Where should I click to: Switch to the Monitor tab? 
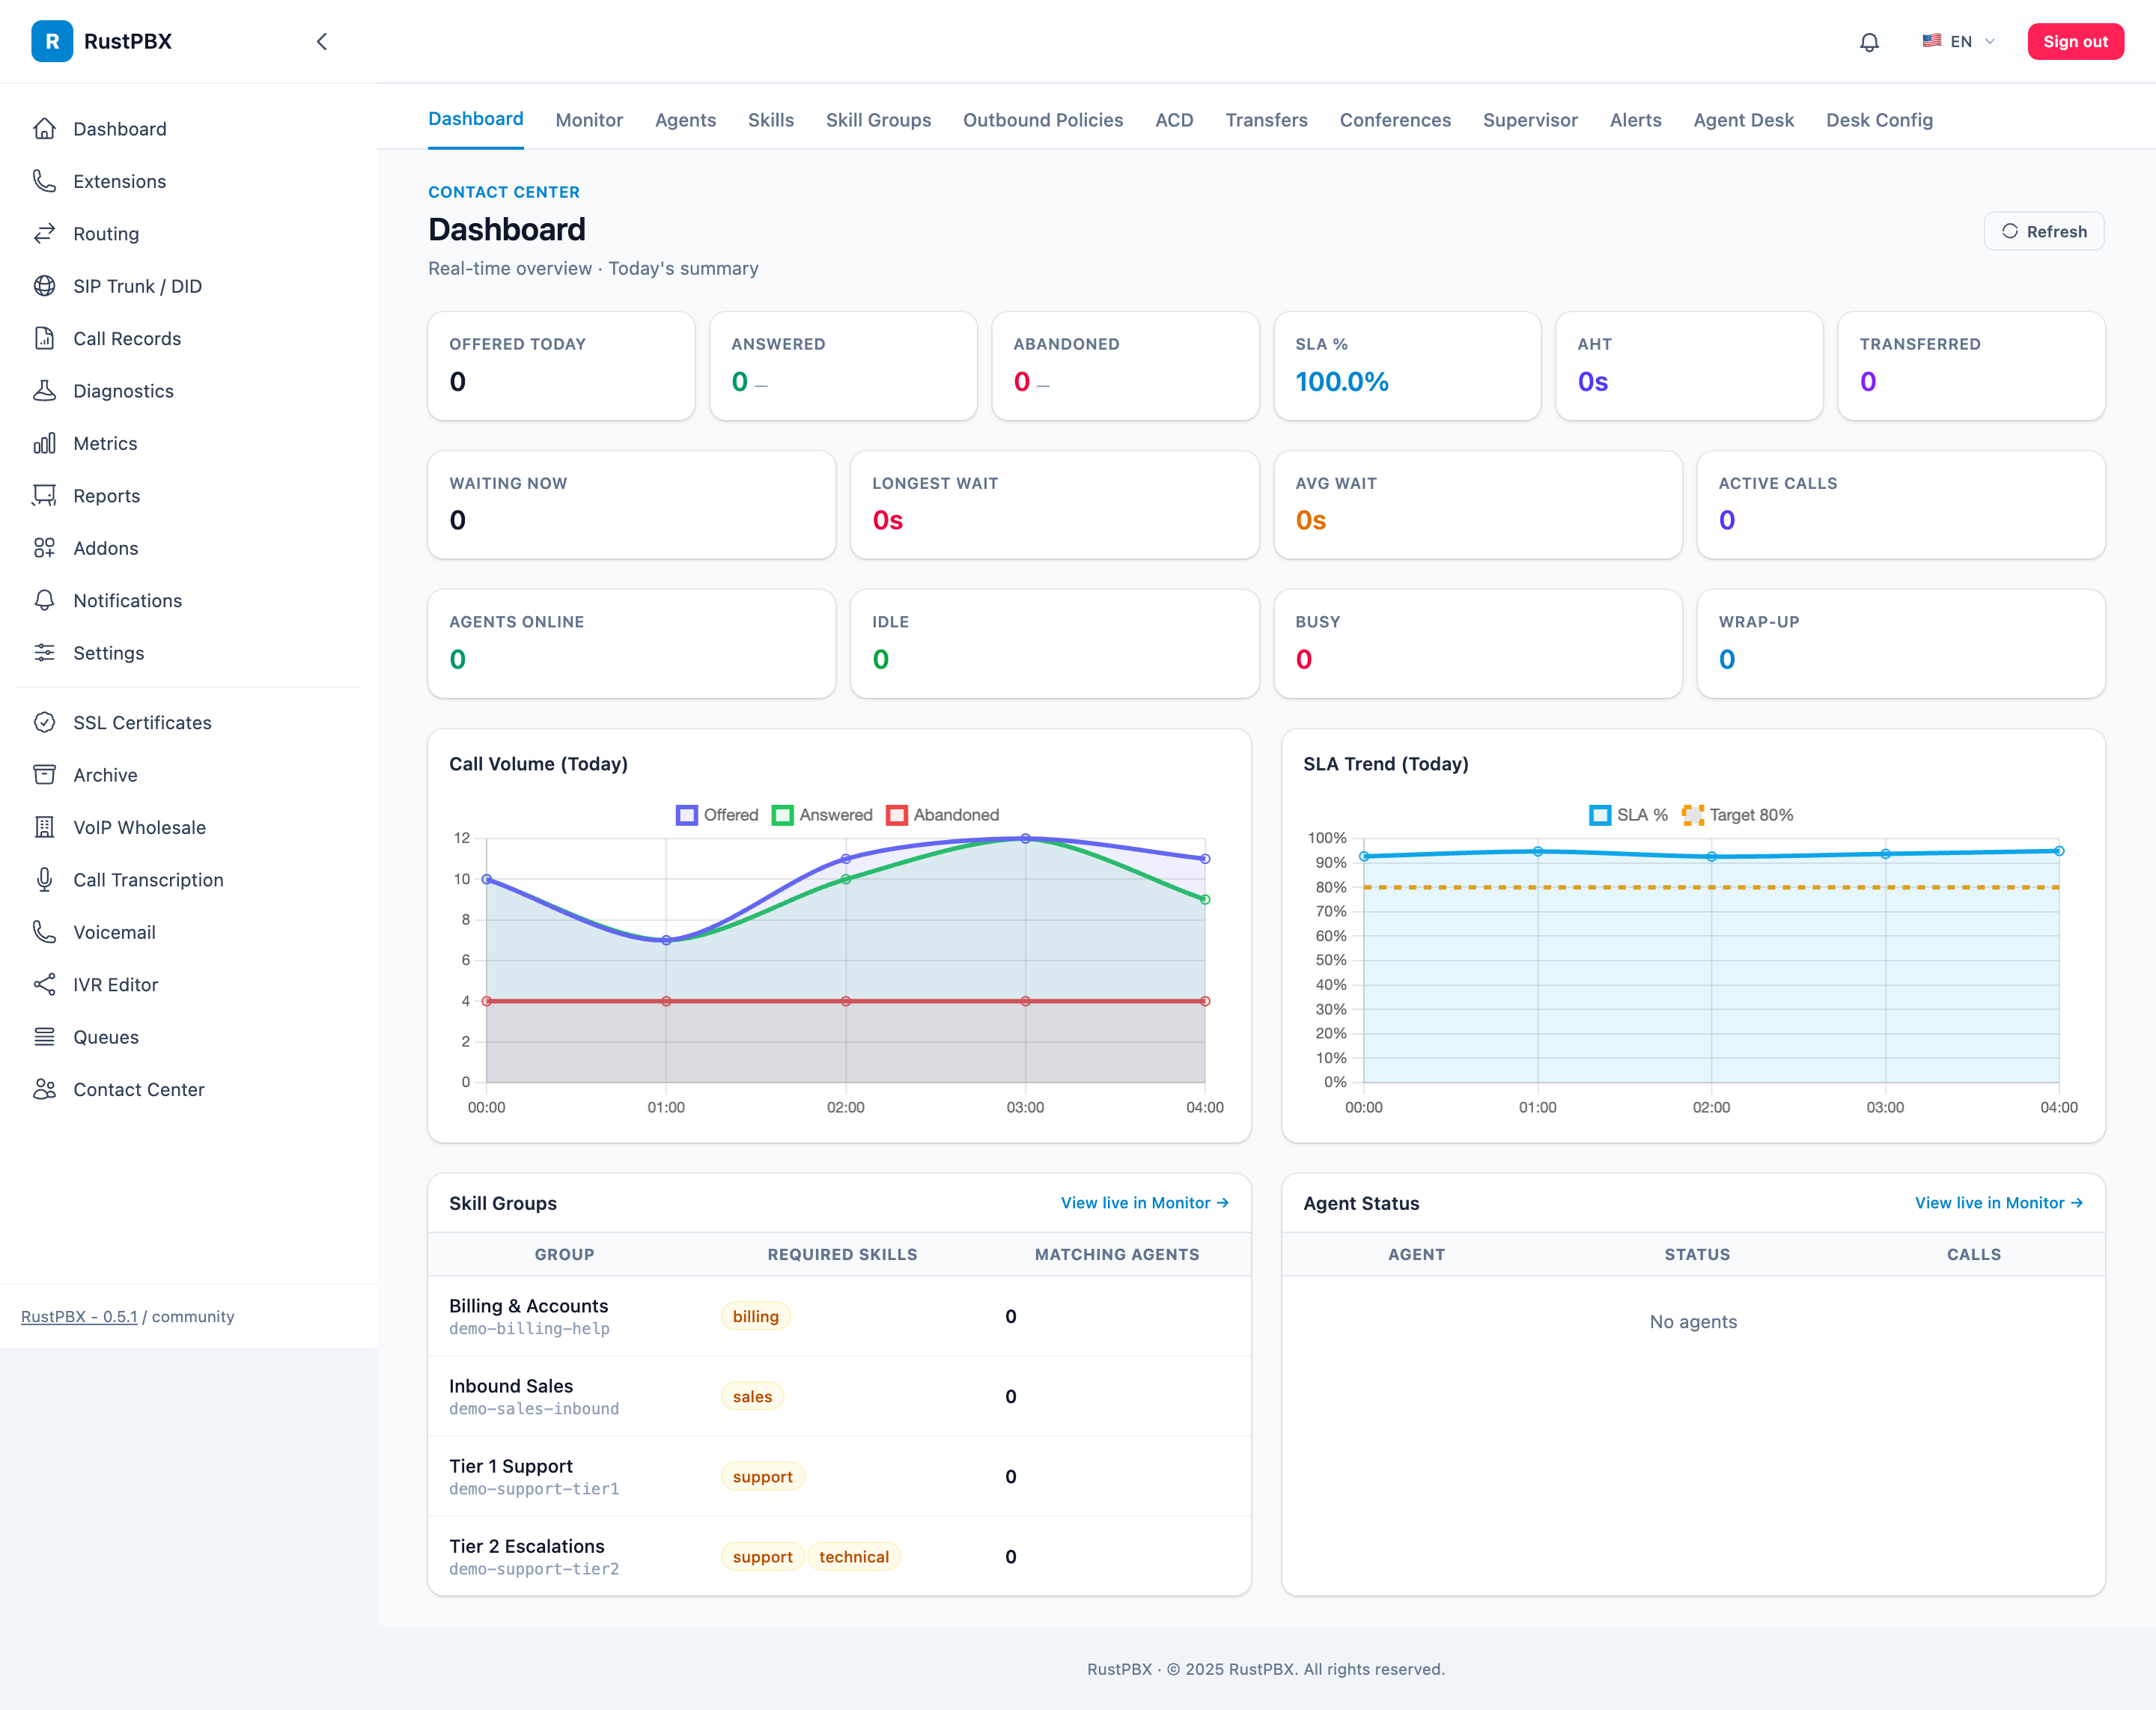(589, 120)
